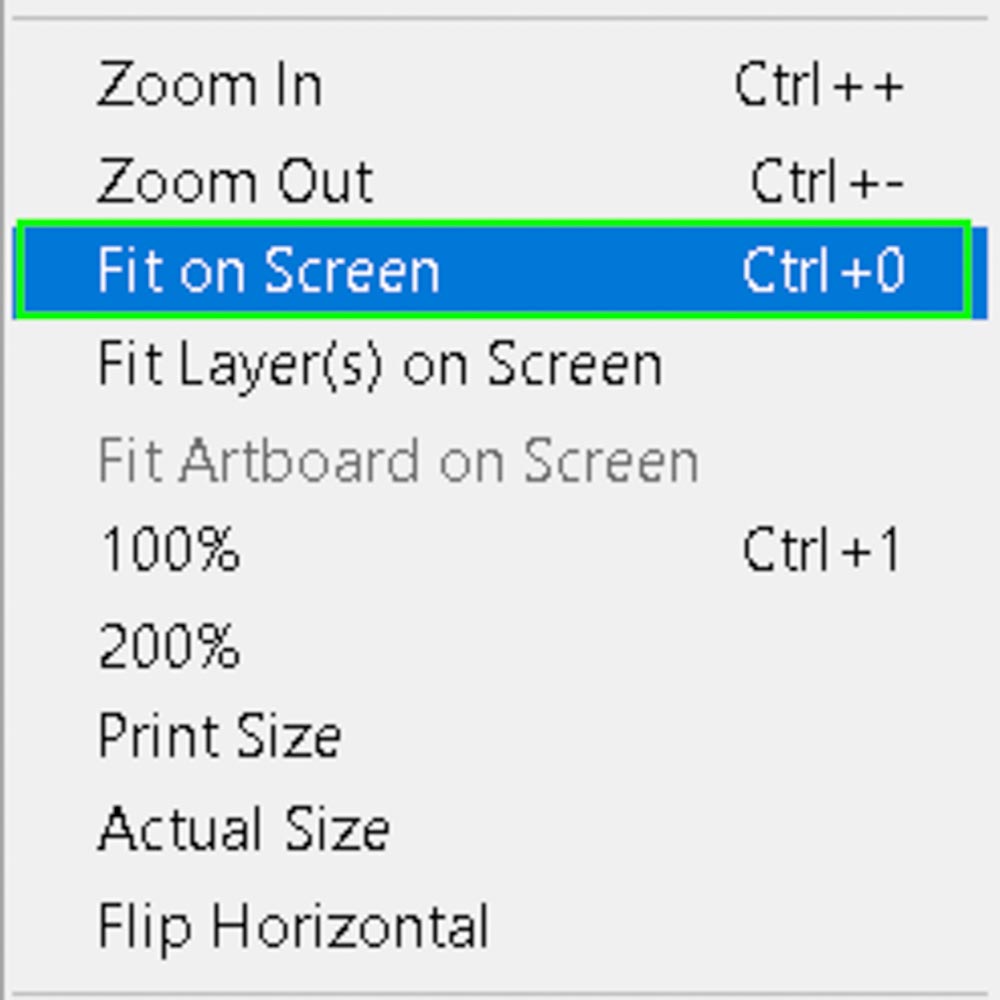Viewport: 1000px width, 1000px height.
Task: Activate the Ctrl++ Zoom In command
Action: (x=822, y=85)
